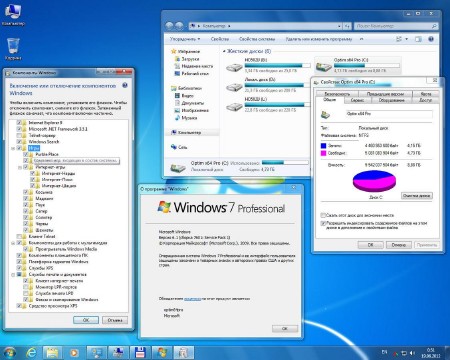This screenshot has width=450, height=360.
Task: Click the address bar refresh icon
Action: click(x=347, y=26)
